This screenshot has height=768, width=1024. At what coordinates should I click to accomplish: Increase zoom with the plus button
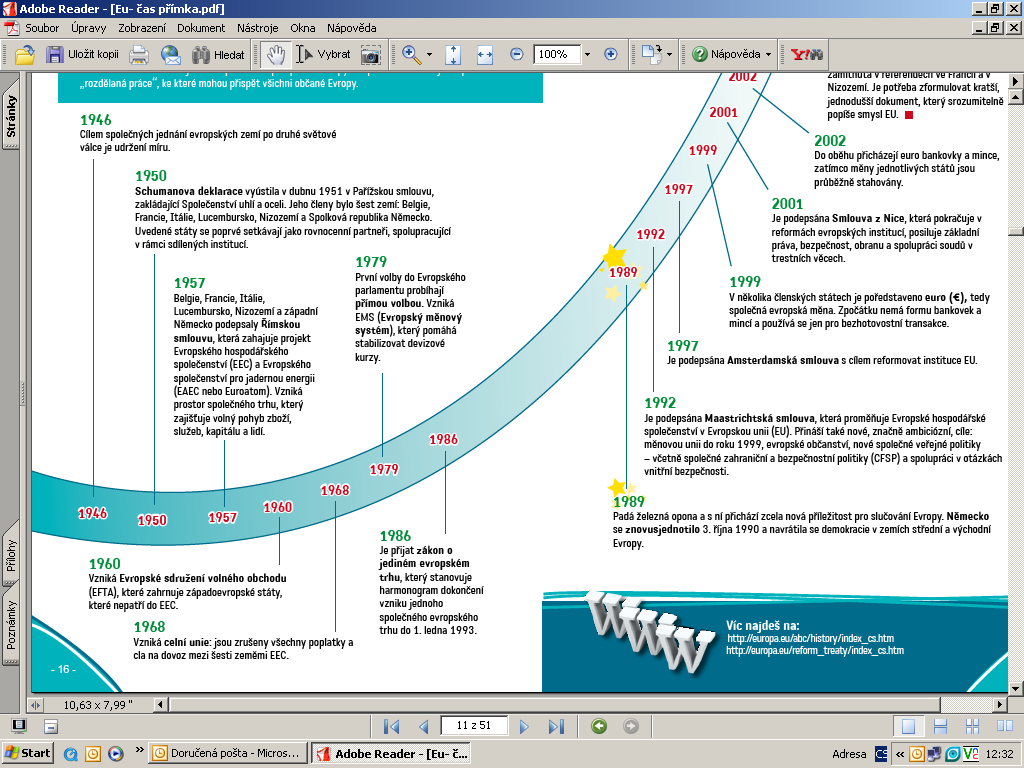point(611,54)
